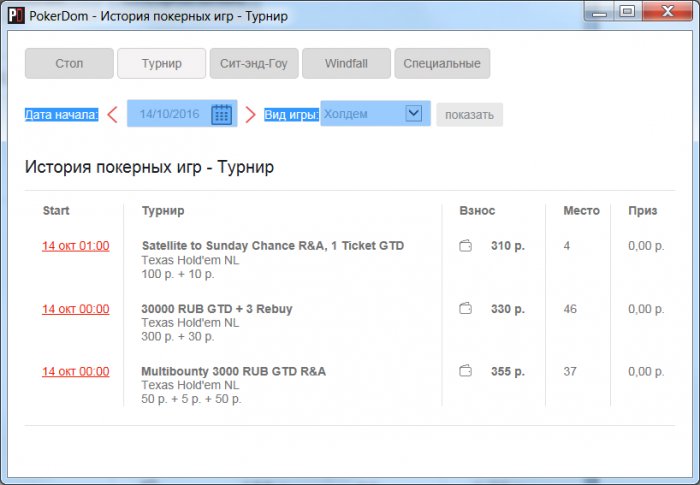Click place value 4
Screen dimensions: 700x485
567,246
